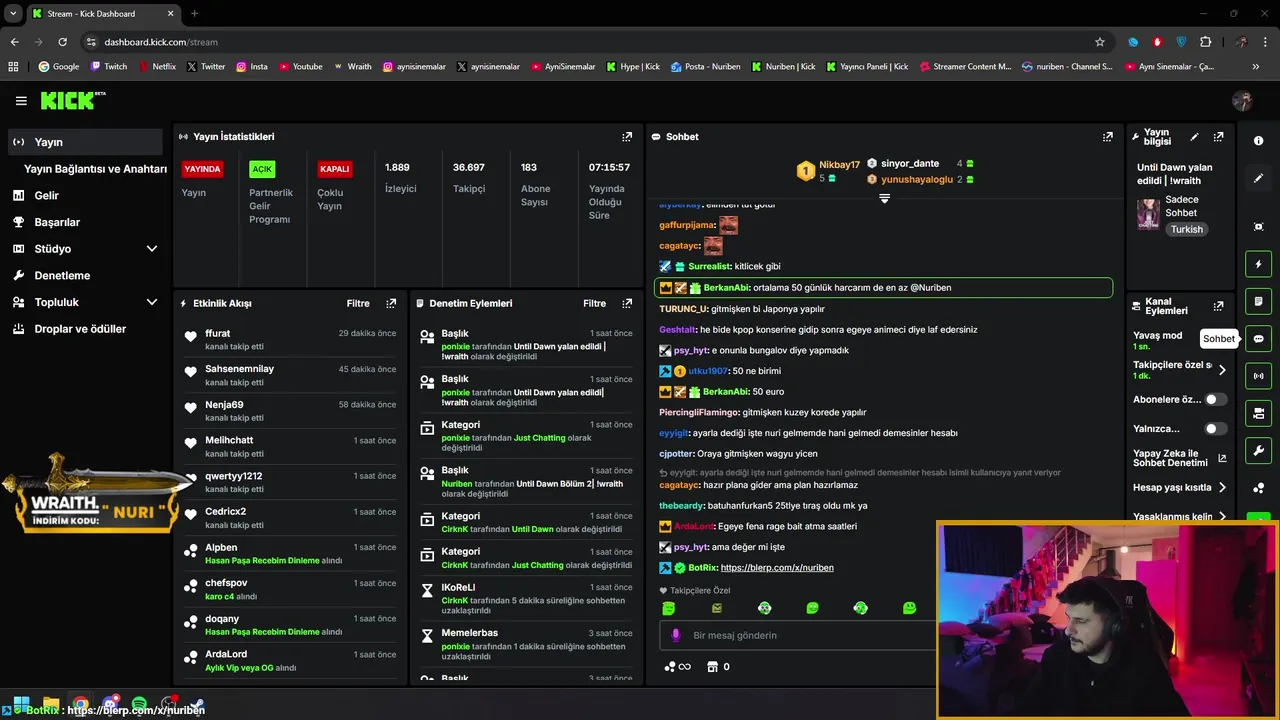Open the Youtube bookmark

pos(301,67)
